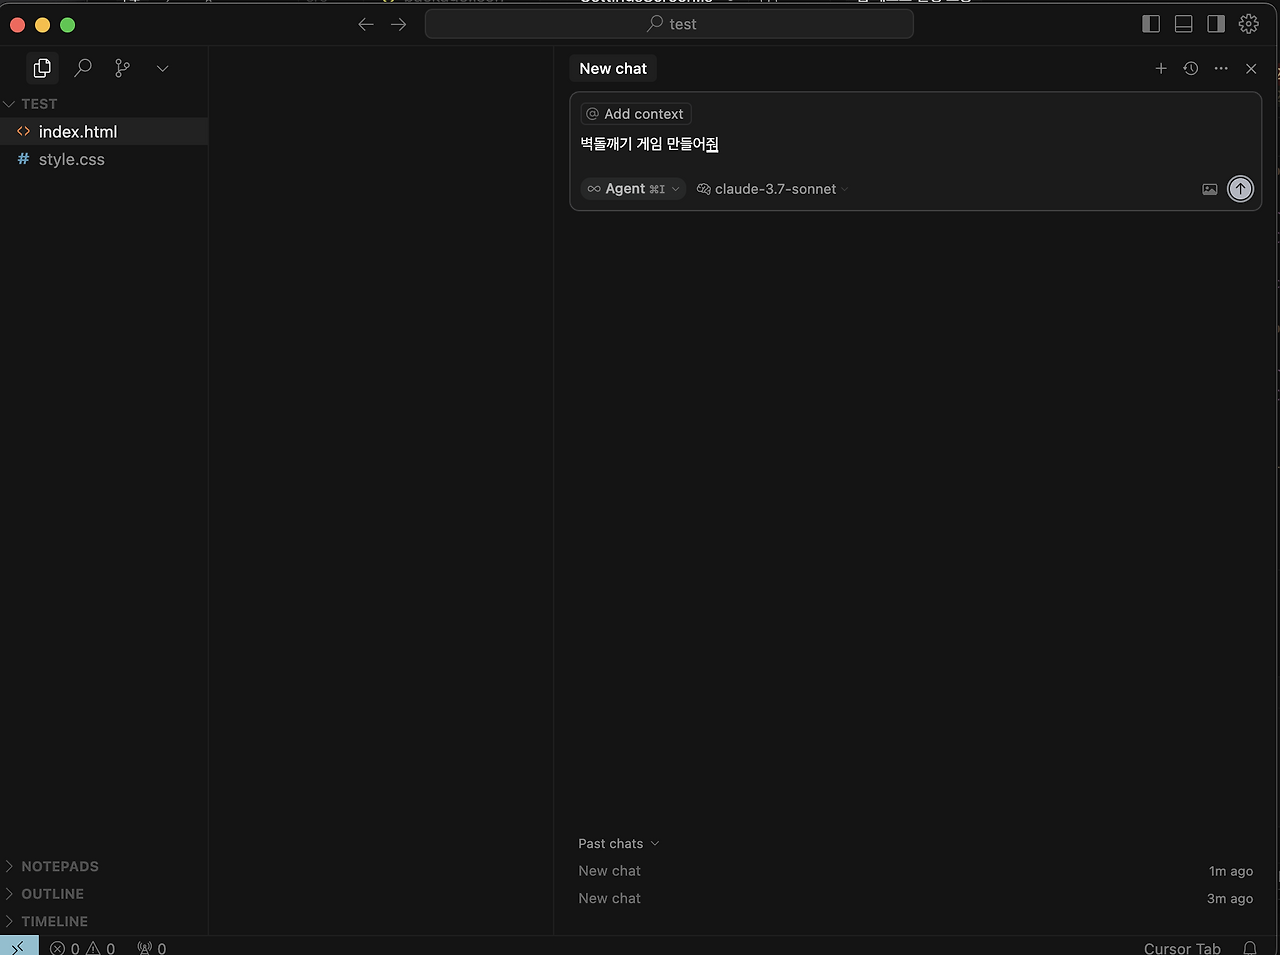1280x955 pixels.
Task: Open index.html file
Action: (x=104, y=132)
